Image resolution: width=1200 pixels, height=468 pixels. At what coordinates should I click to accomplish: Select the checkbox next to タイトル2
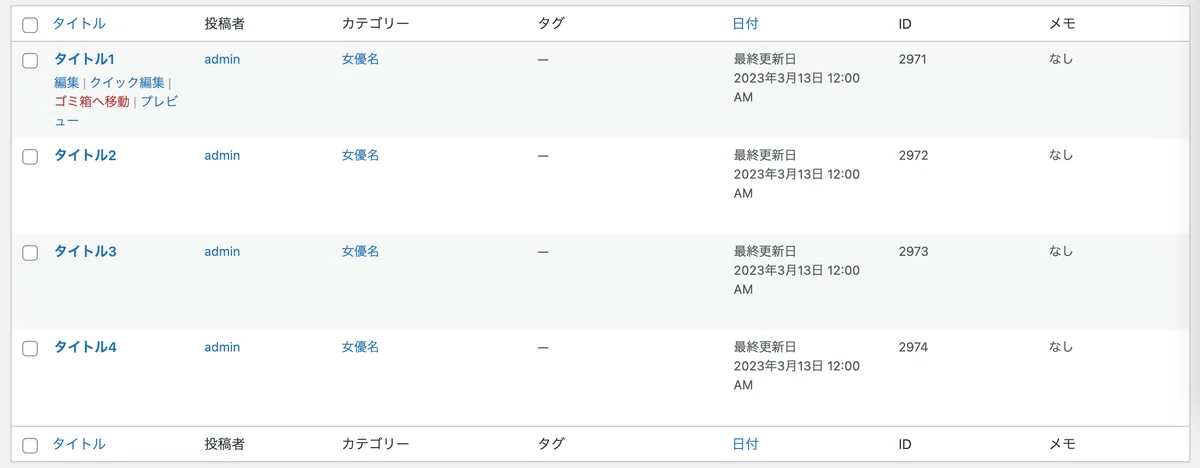click(30, 157)
